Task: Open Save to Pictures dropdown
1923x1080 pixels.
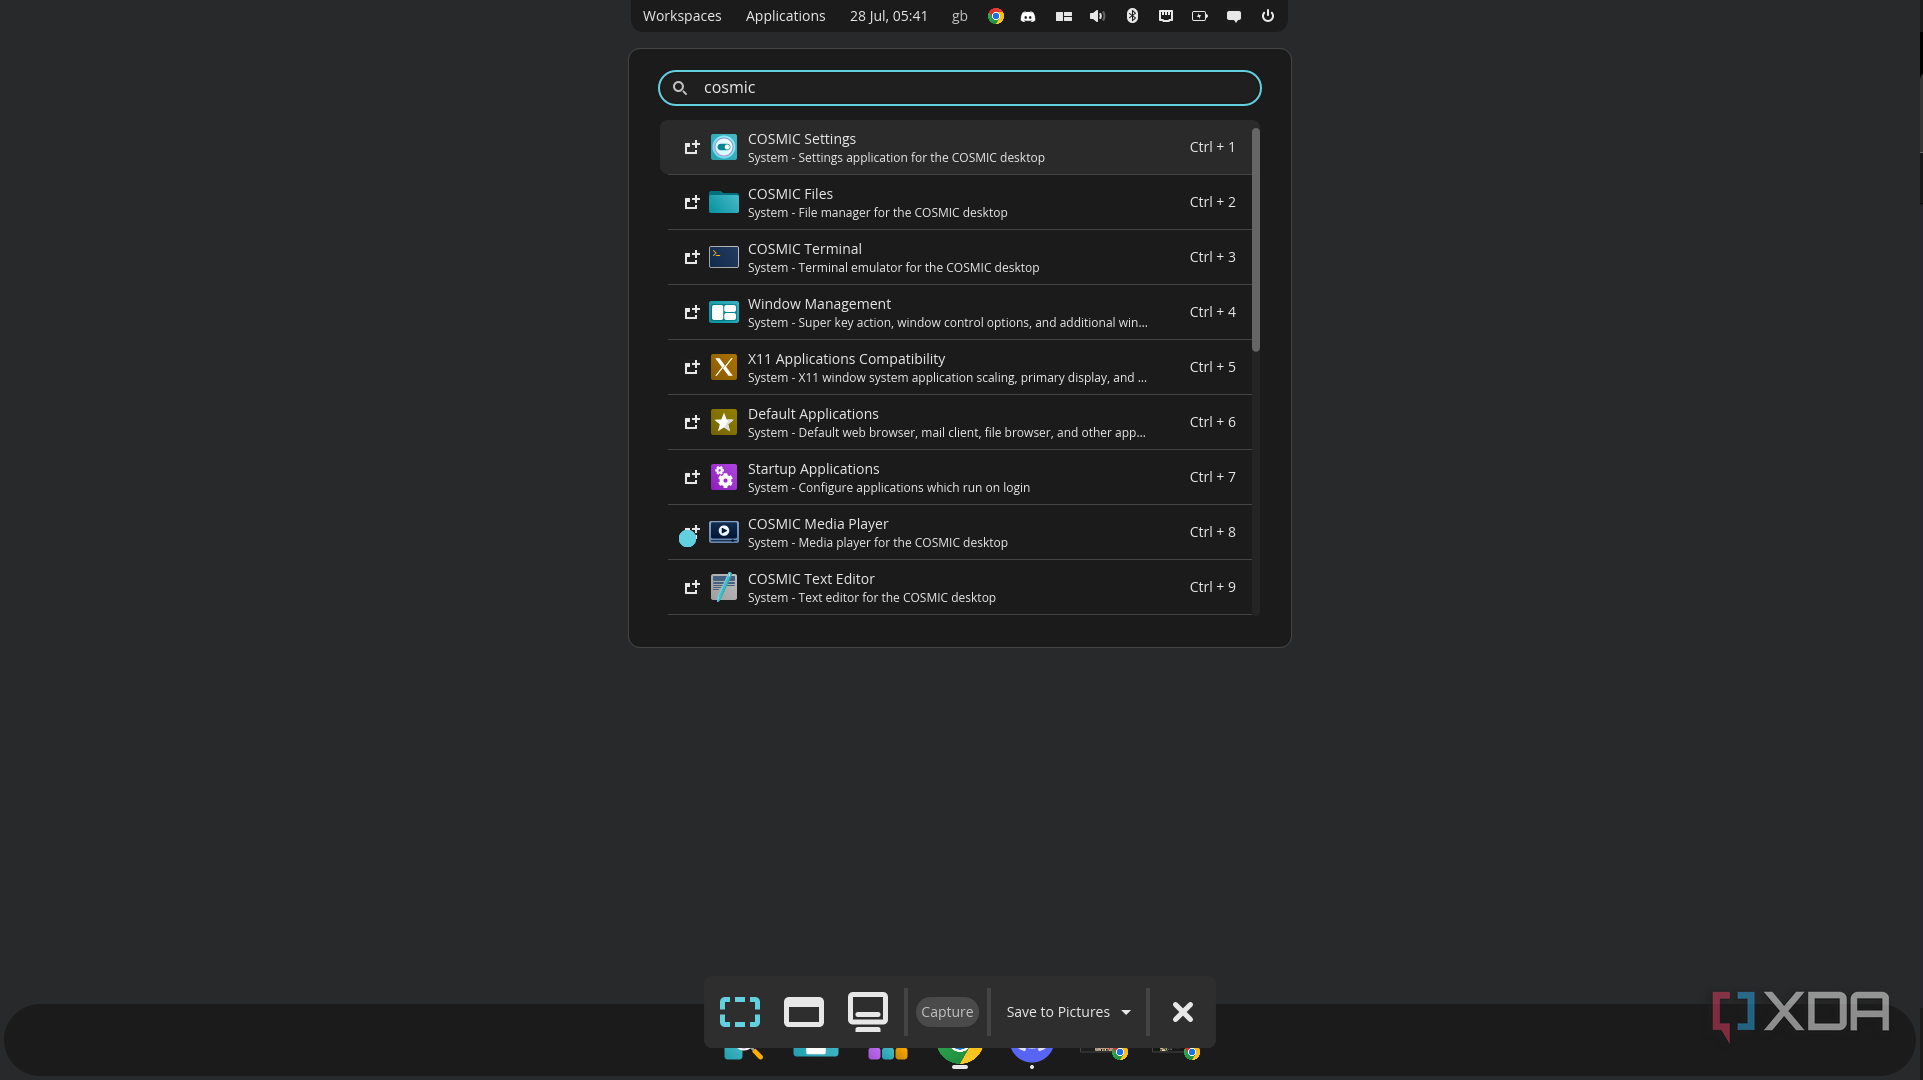Action: coord(1069,1012)
